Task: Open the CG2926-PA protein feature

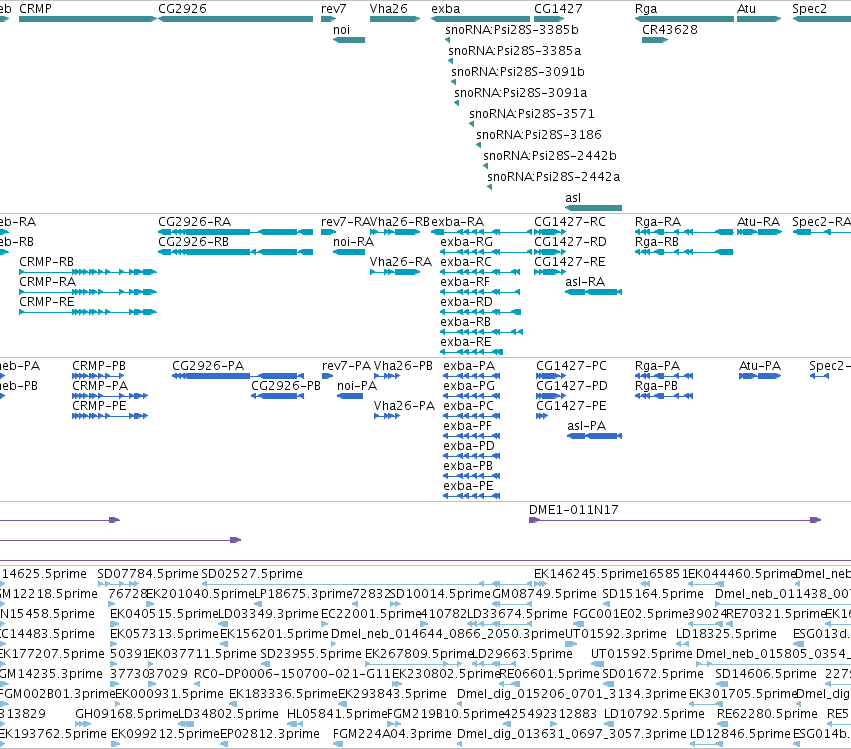Action: pos(238,376)
